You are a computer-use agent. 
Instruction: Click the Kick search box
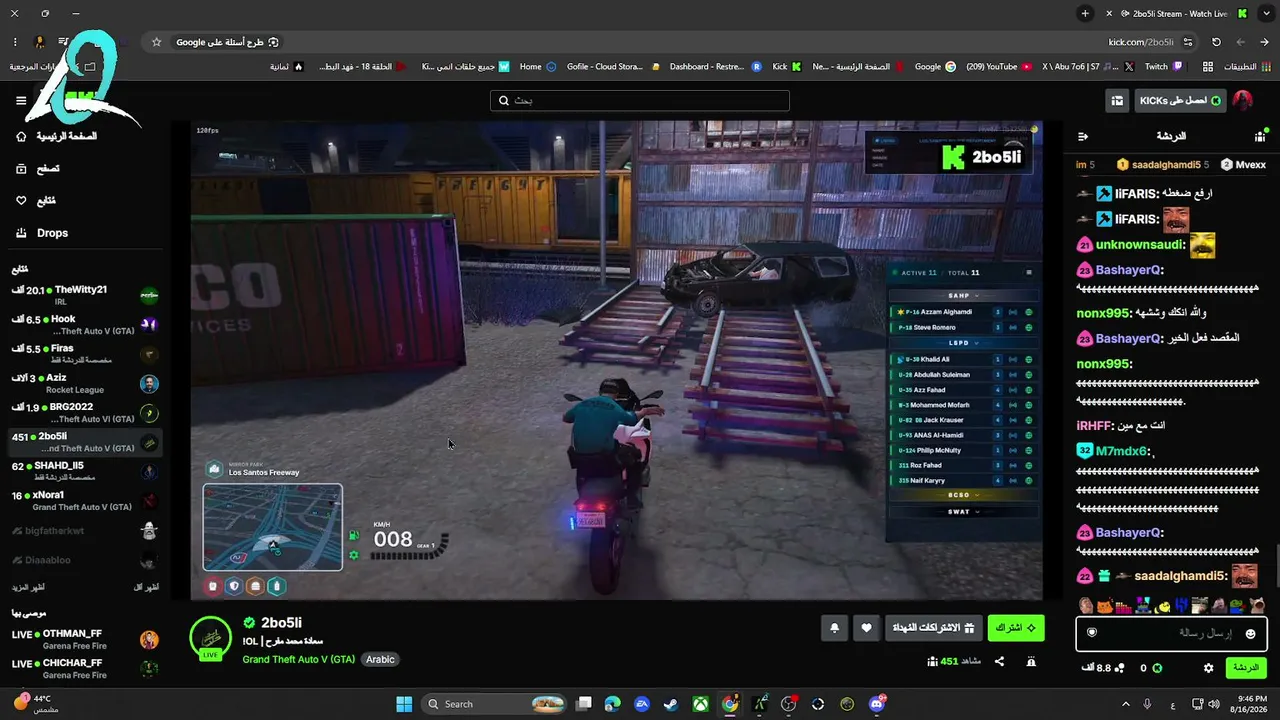[640, 100]
